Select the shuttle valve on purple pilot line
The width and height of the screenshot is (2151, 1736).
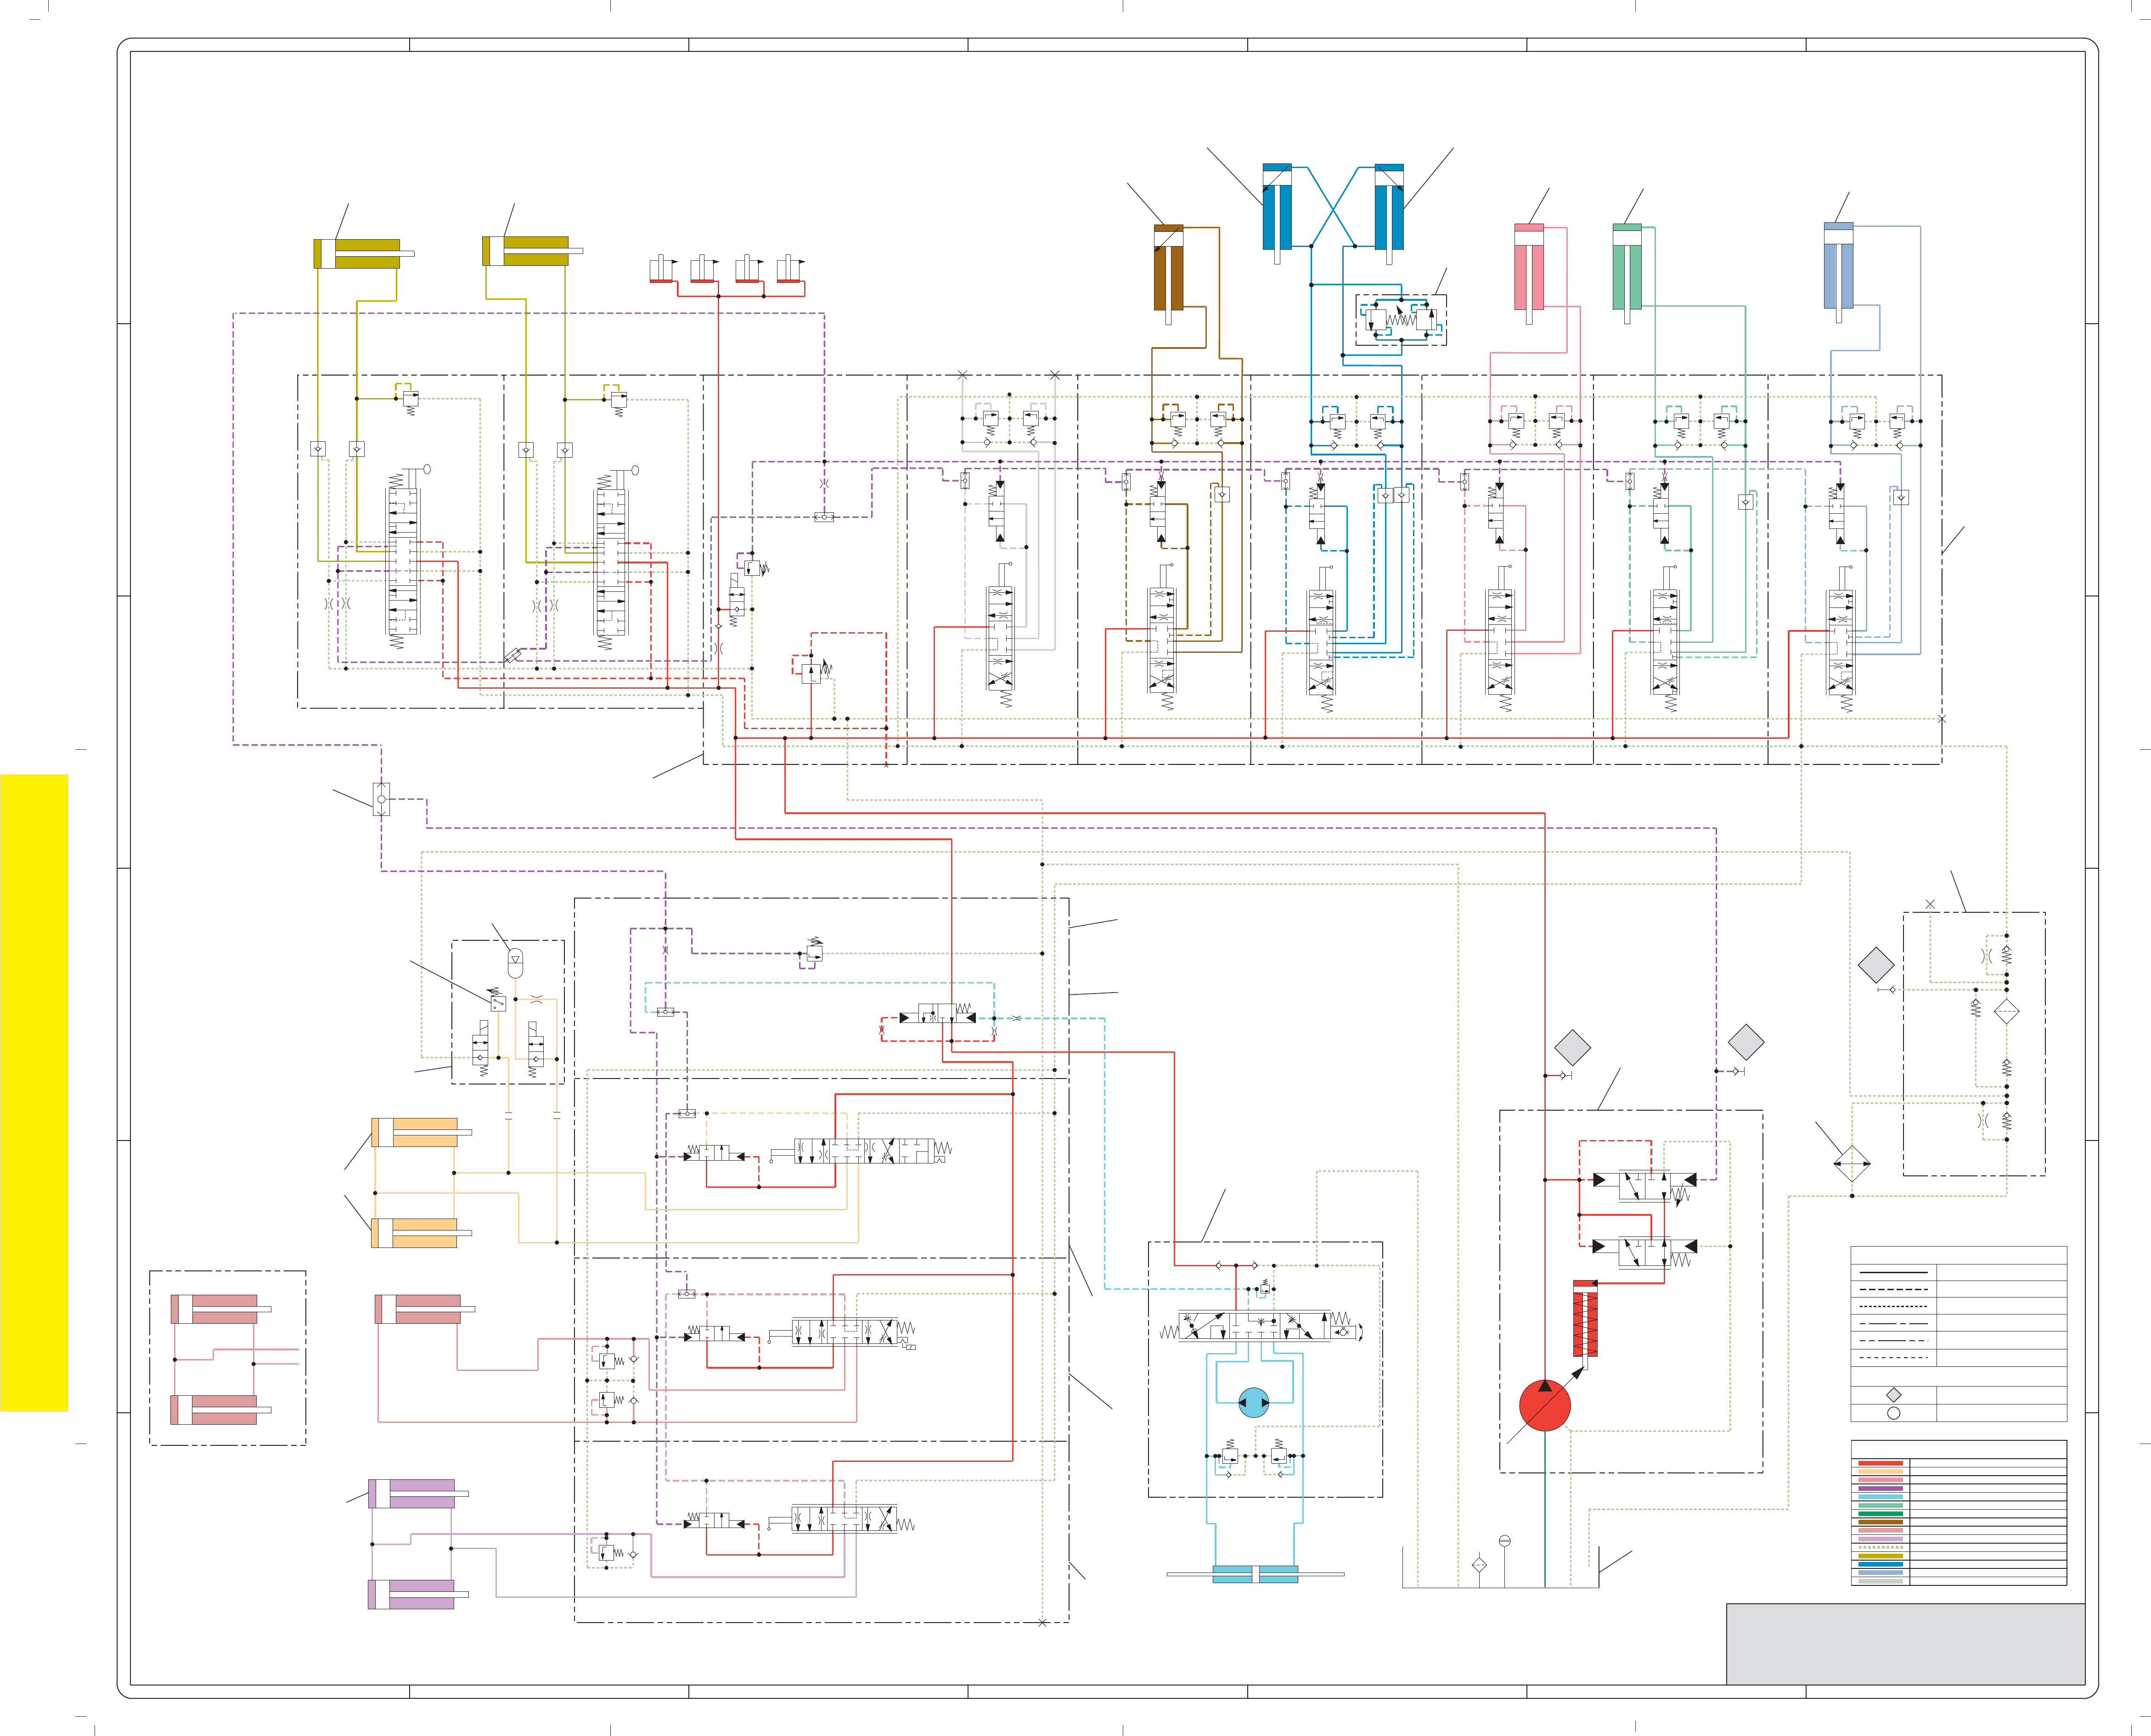(x=381, y=799)
